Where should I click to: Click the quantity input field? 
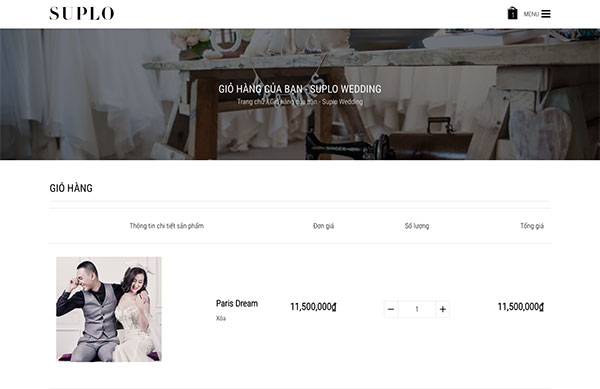coord(417,309)
